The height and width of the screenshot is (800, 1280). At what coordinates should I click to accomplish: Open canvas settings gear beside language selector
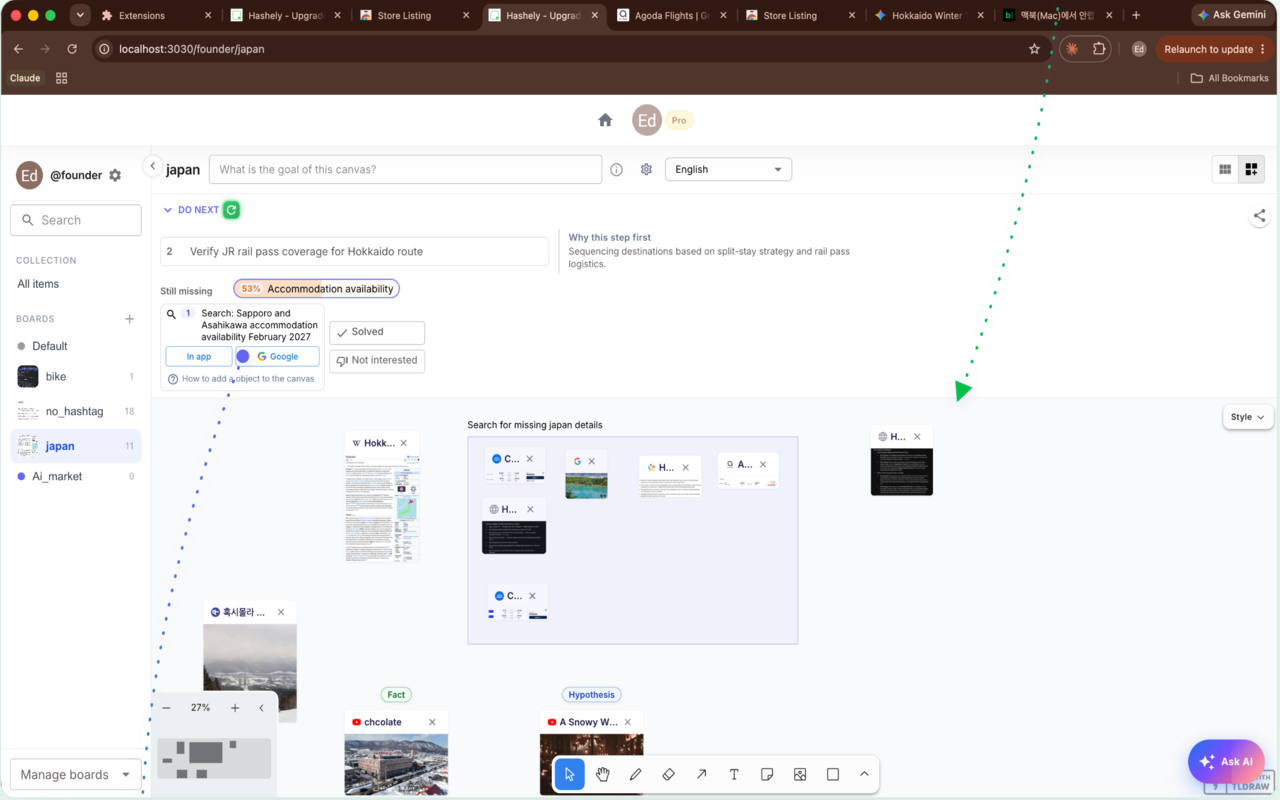point(646,169)
